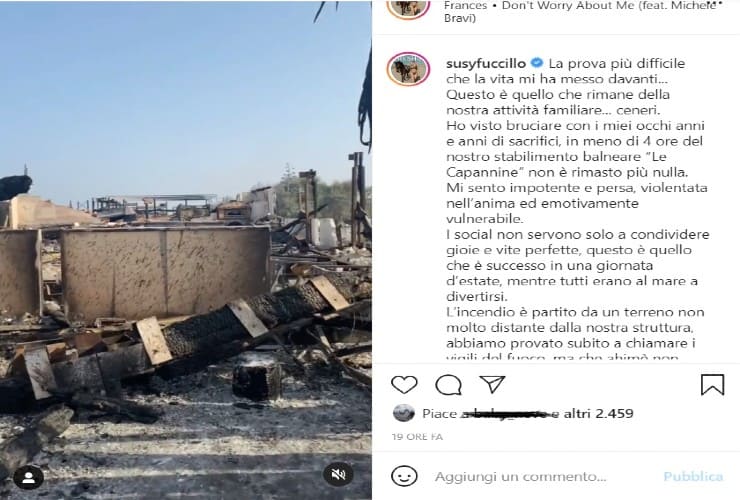Open susyfuccillo's profile from caption username
Image resolution: width=740 pixels, height=500 pixels.
pyautogui.click(x=486, y=63)
